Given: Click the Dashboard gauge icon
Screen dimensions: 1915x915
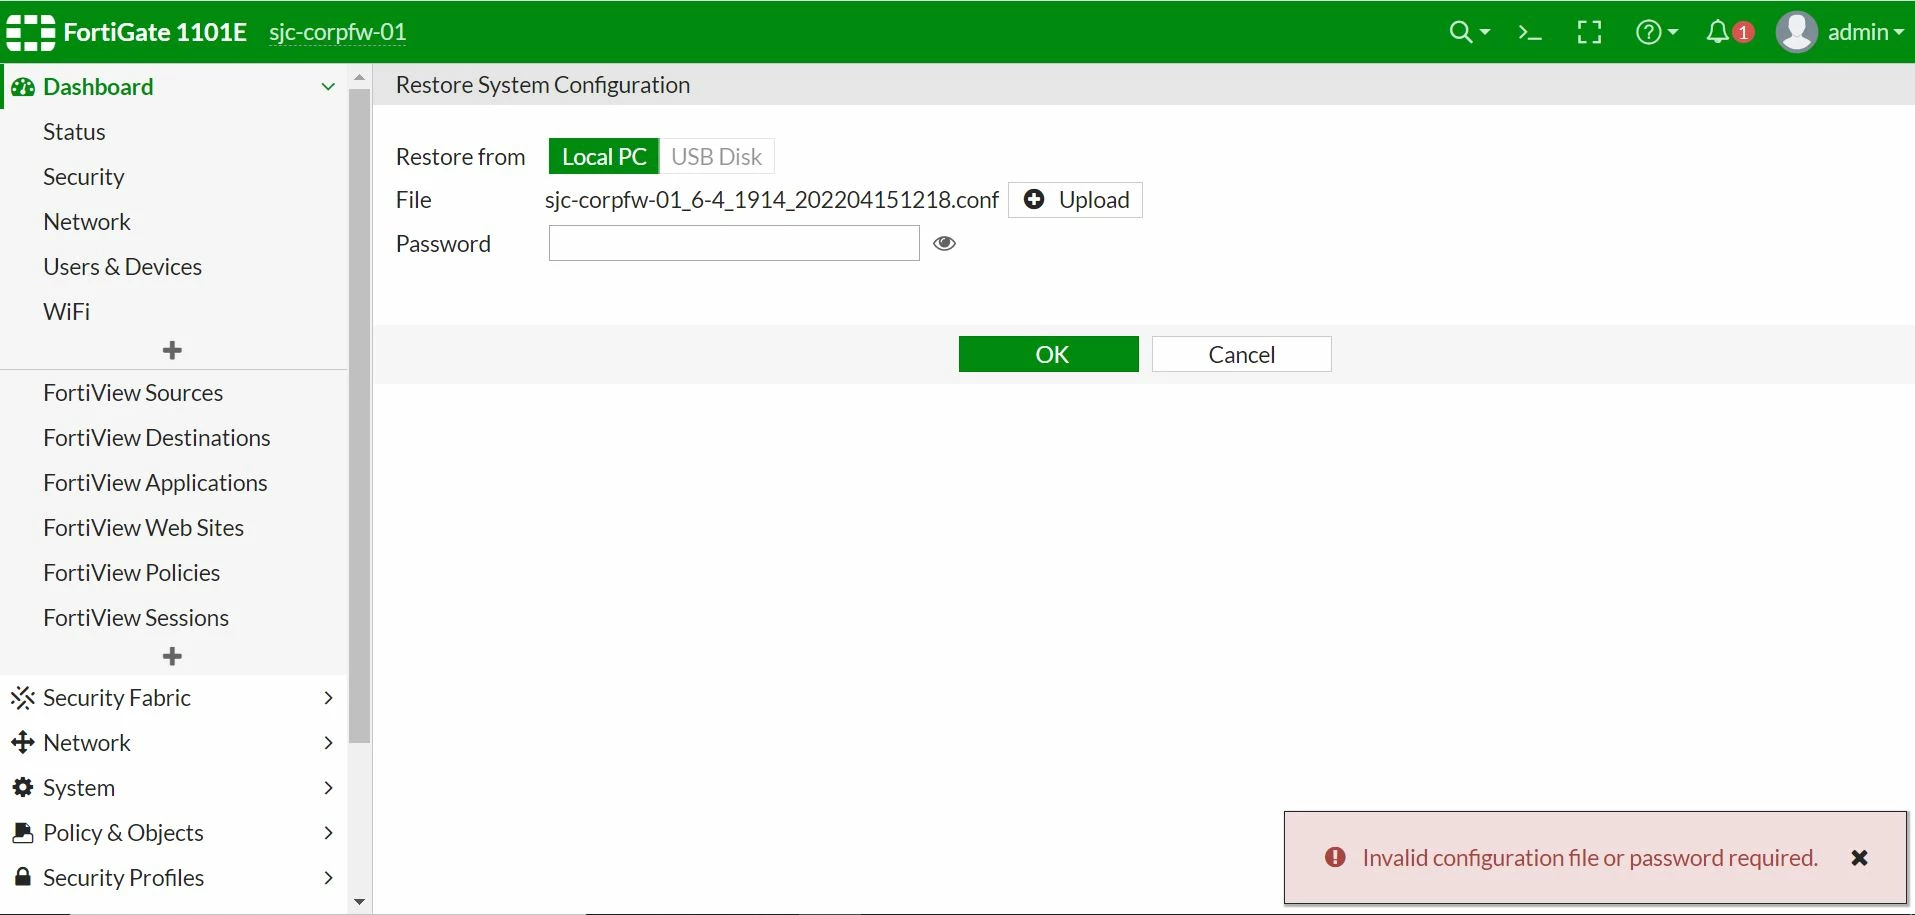Looking at the screenshot, I should coord(23,87).
